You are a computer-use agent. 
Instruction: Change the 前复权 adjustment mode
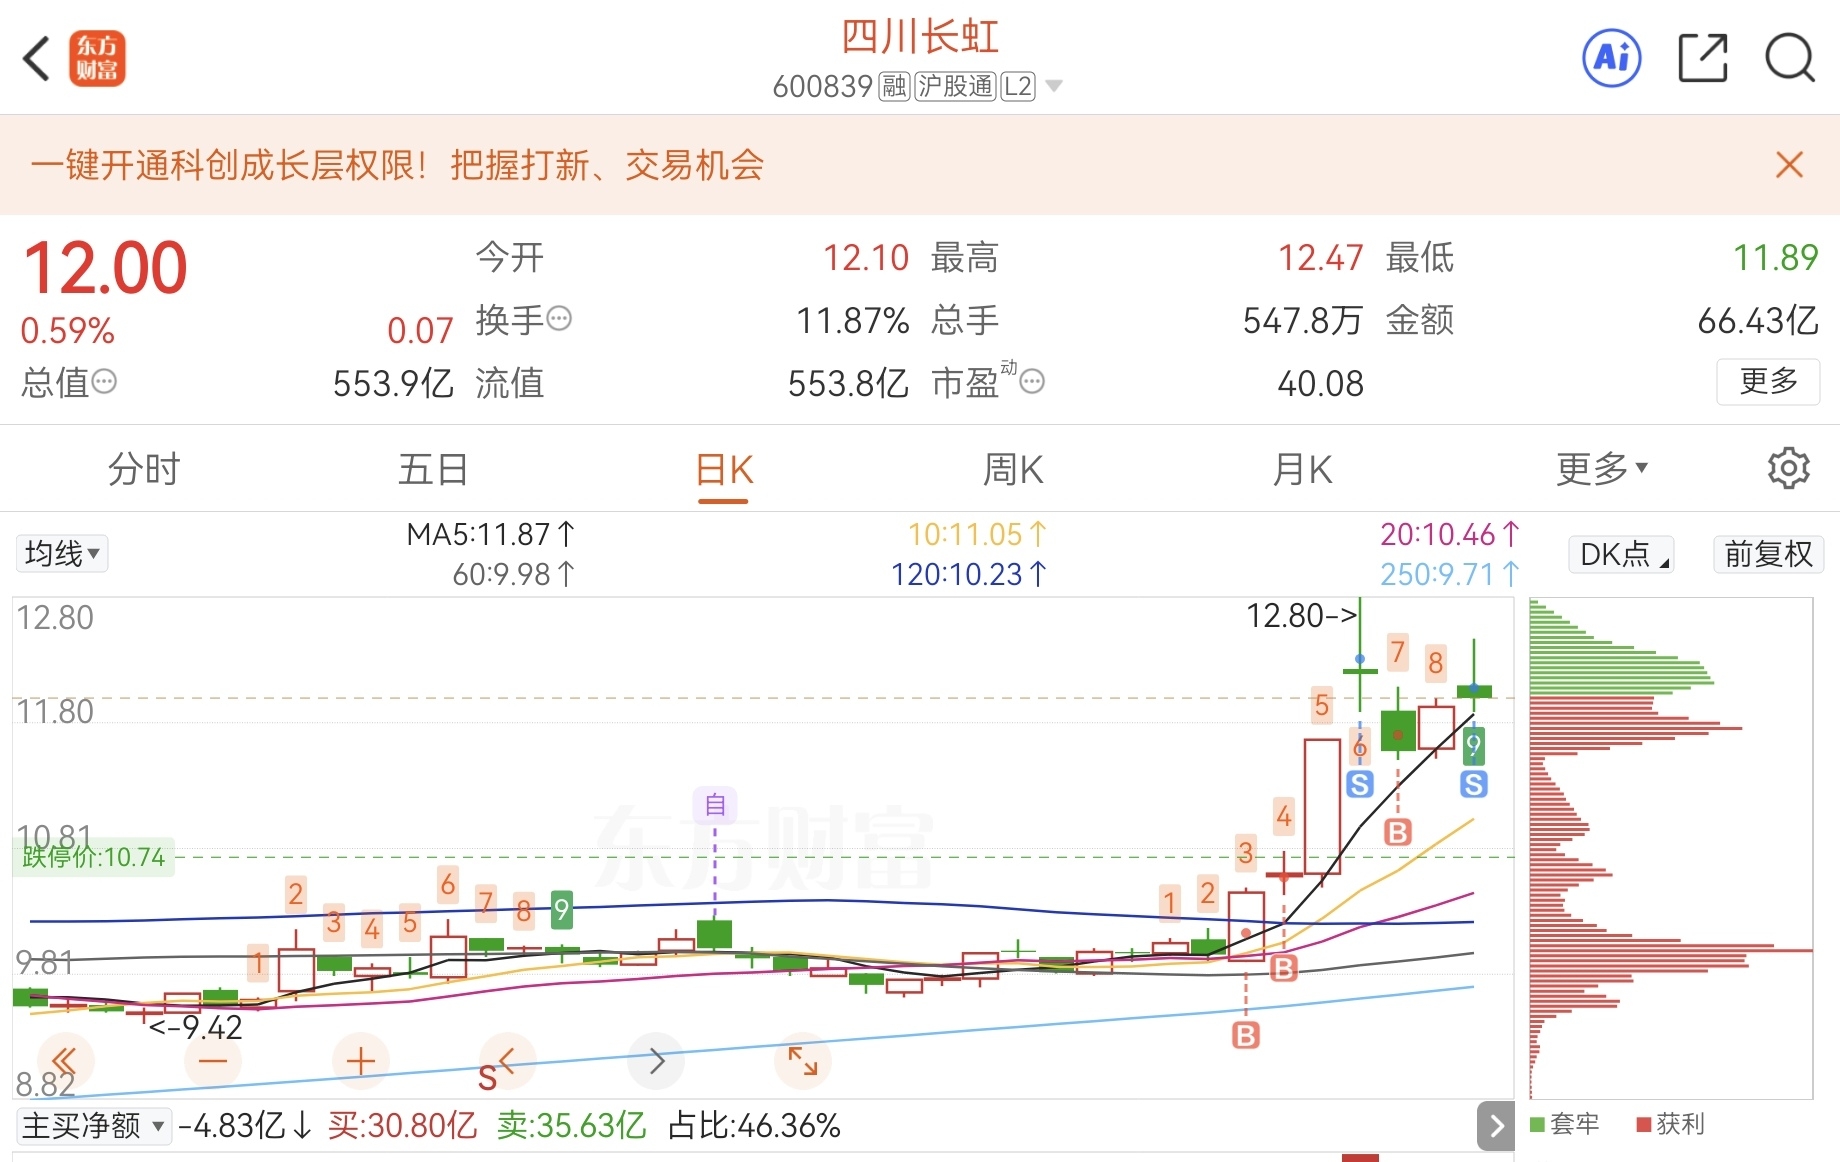coord(1768,554)
